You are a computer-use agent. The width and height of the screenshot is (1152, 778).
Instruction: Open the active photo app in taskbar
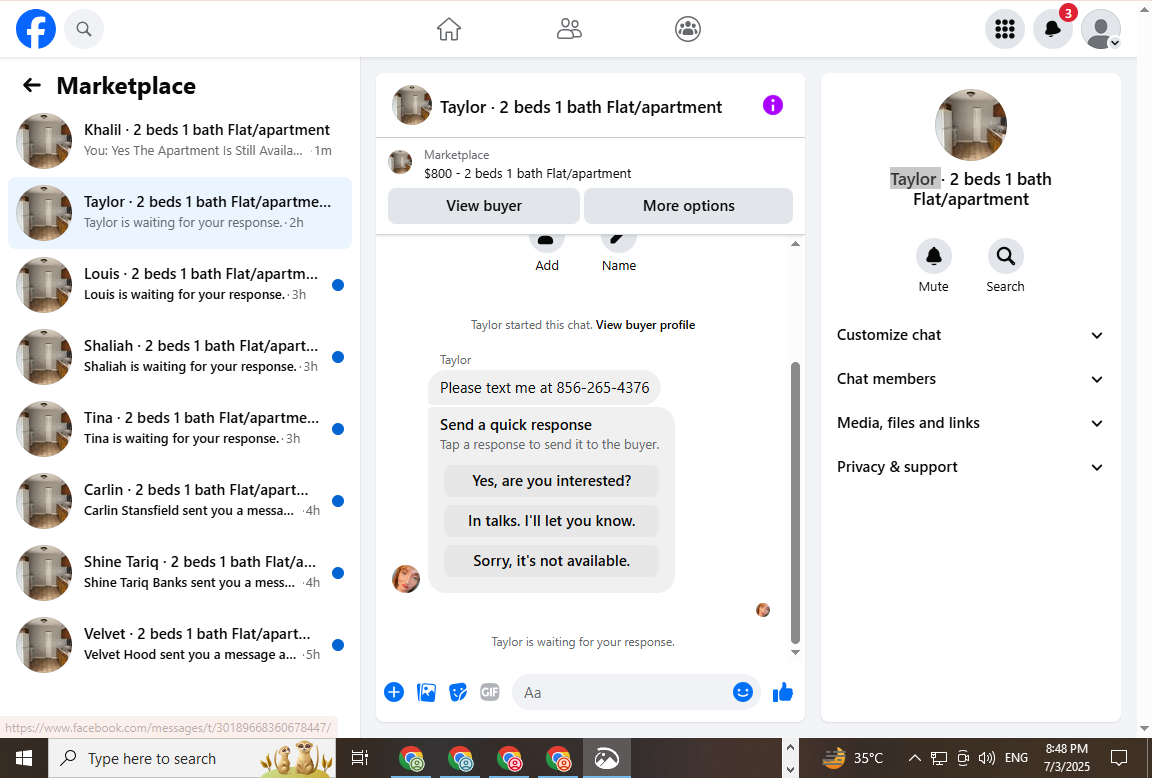[x=607, y=758]
